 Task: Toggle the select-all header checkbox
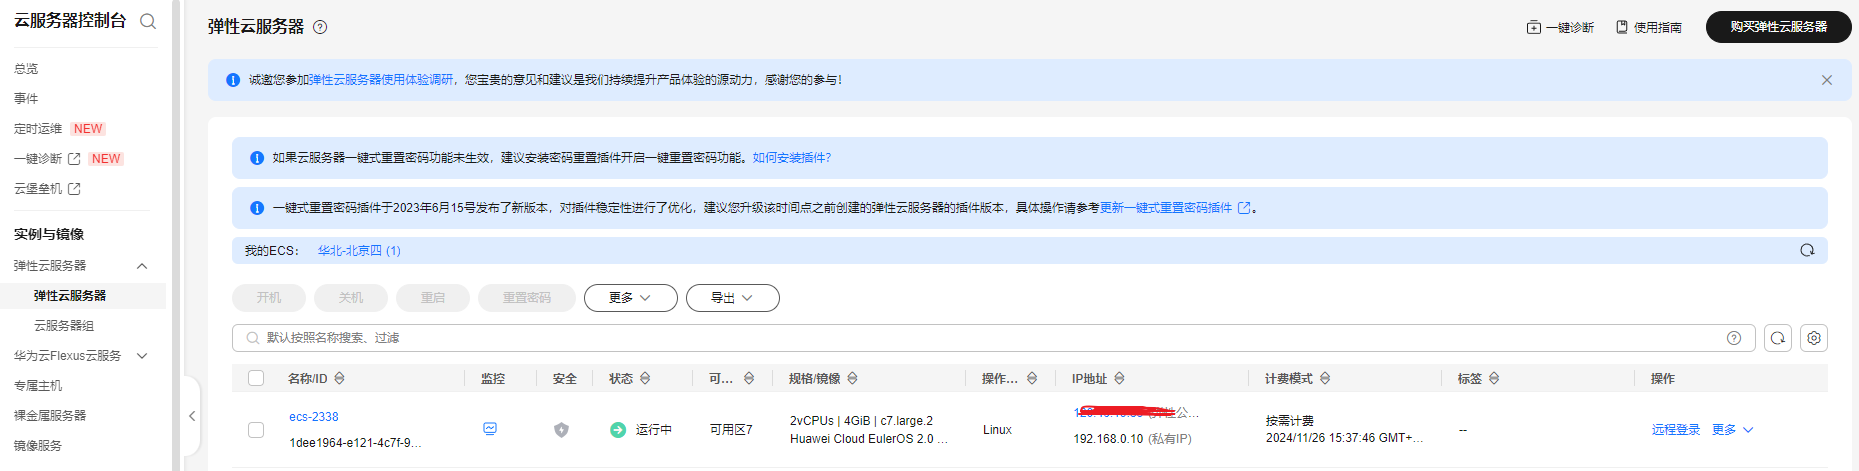(x=256, y=378)
